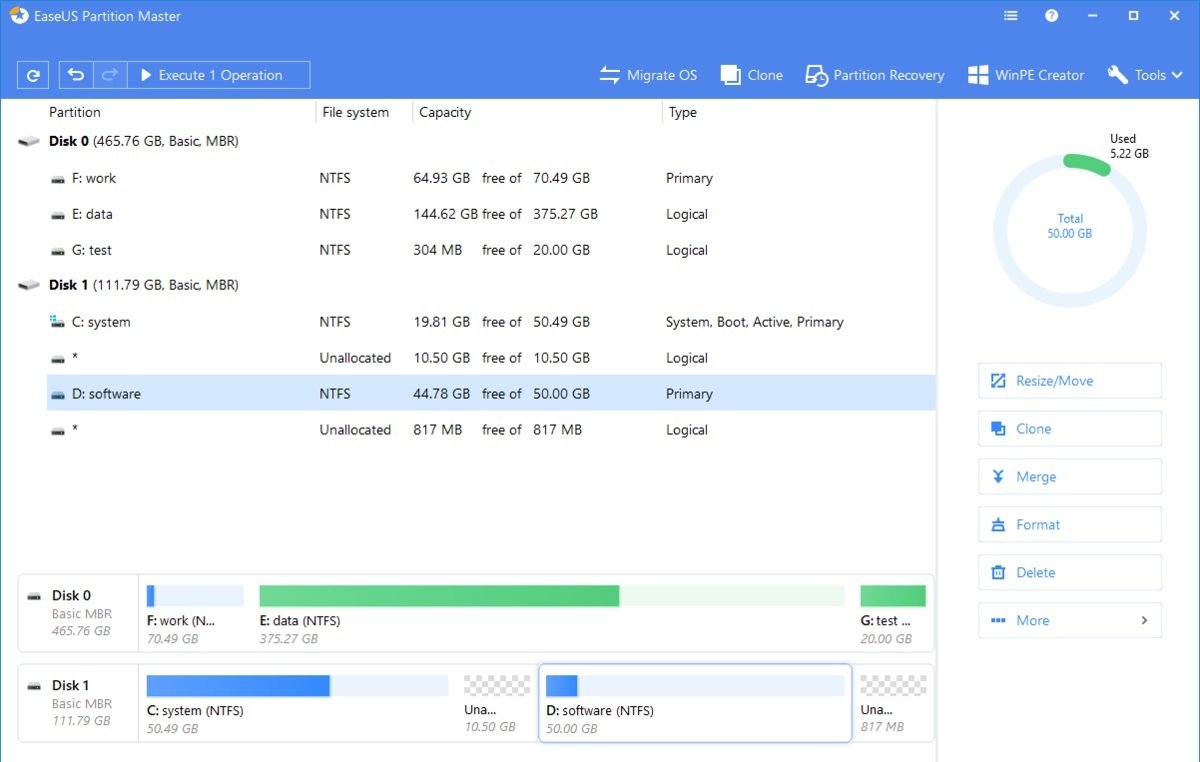1200x762 pixels.
Task: Expand the More options chevron
Action: [x=1145, y=621]
